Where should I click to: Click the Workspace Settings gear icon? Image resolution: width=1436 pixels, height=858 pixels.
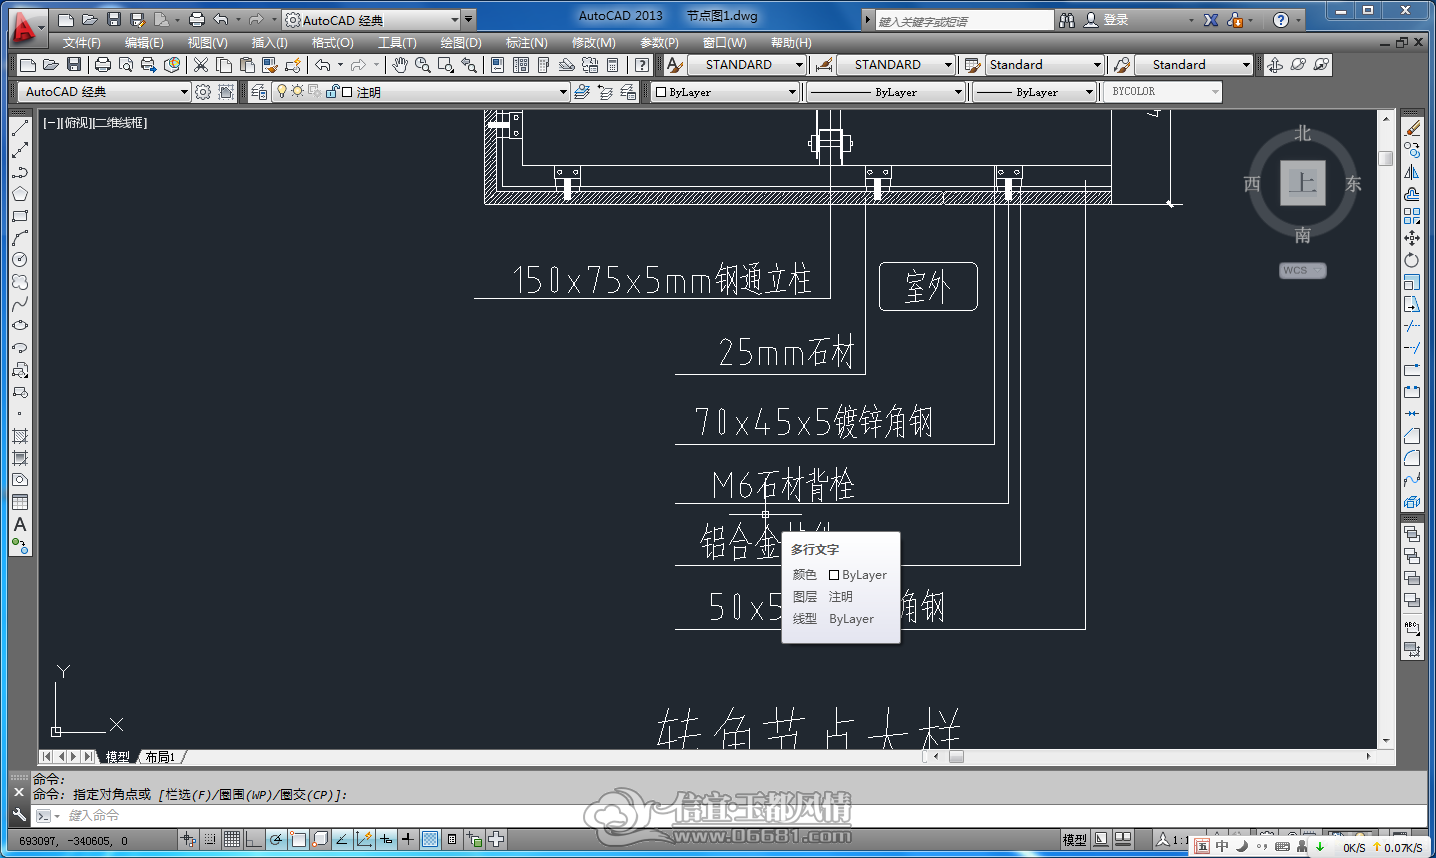tap(203, 92)
